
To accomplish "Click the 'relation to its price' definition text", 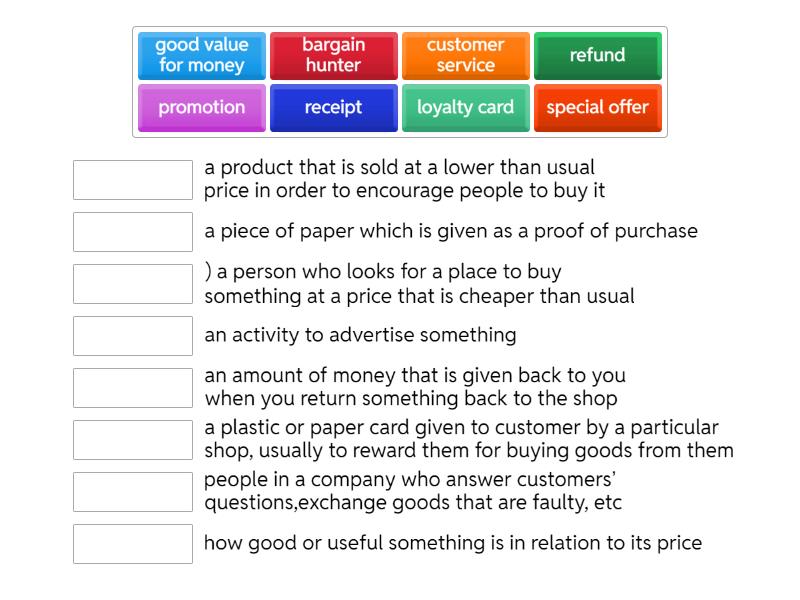I will (452, 544).
